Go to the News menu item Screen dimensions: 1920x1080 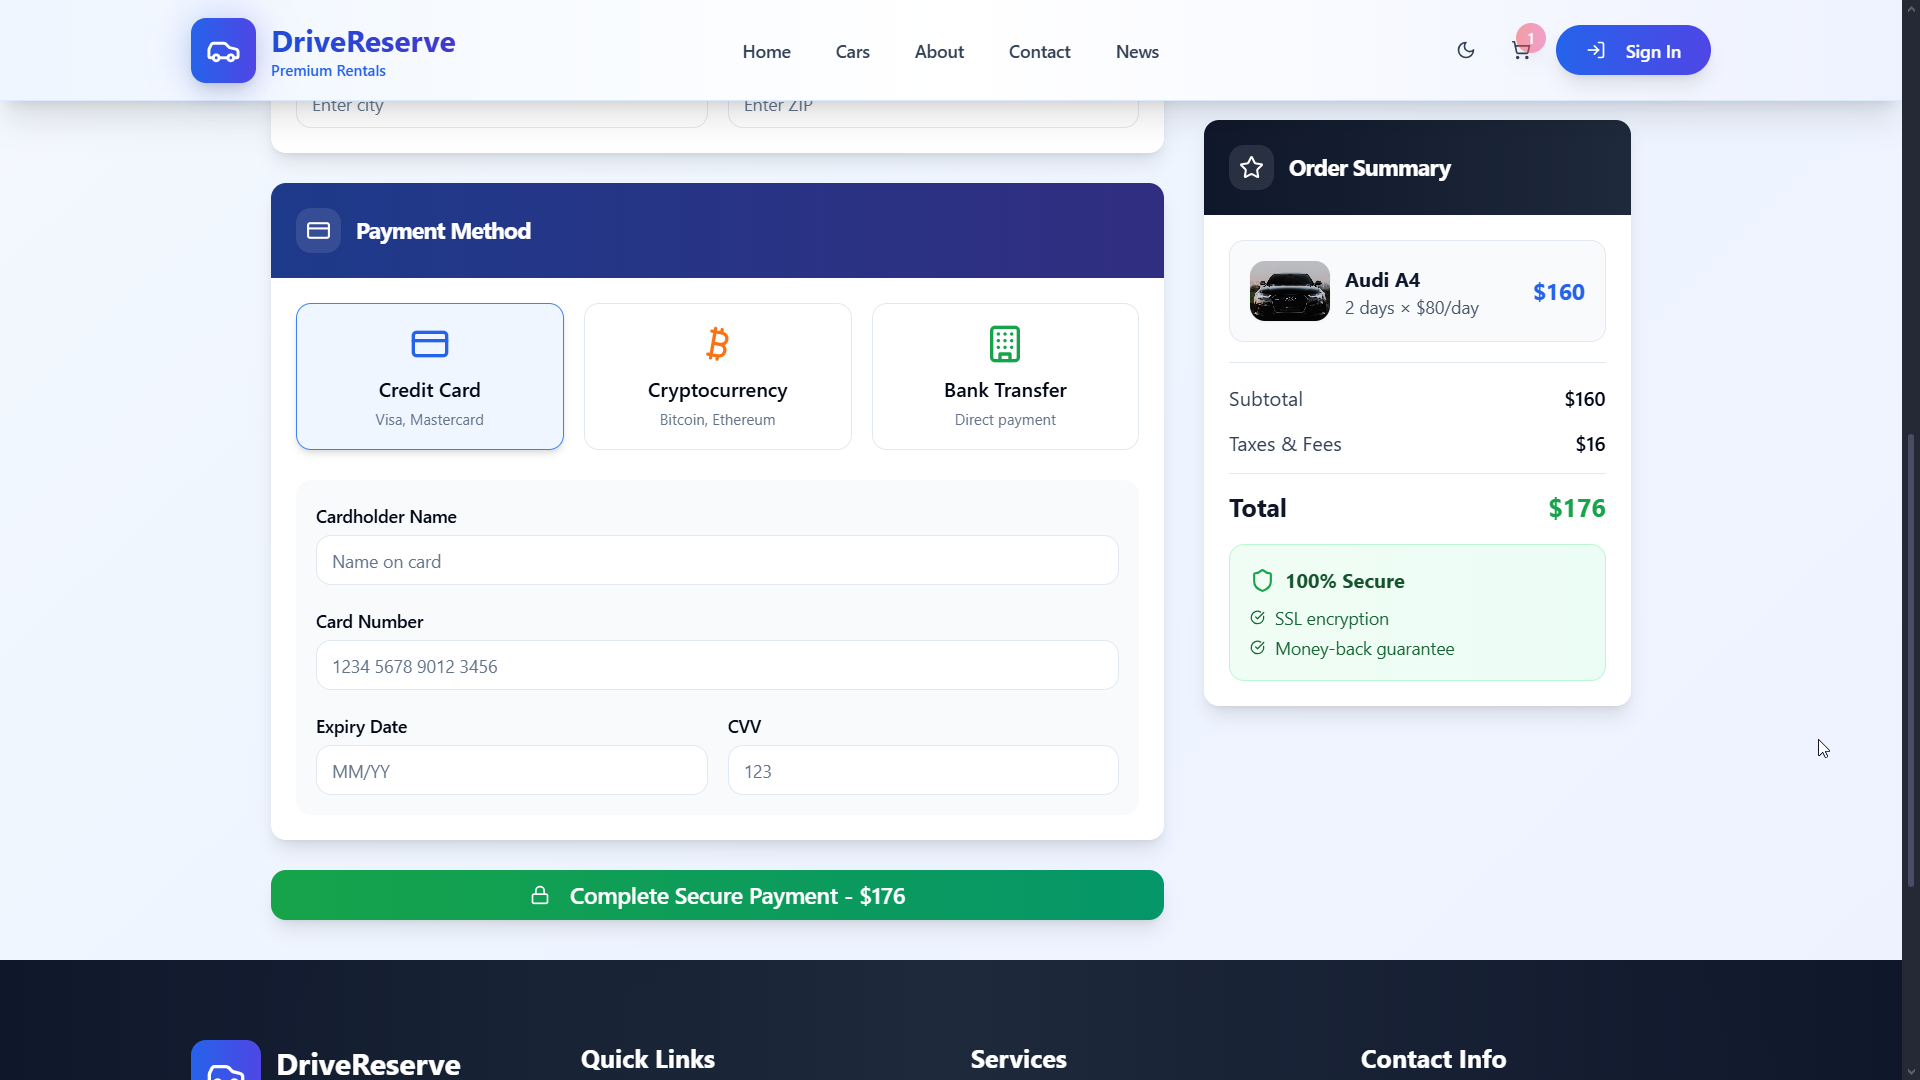pyautogui.click(x=1137, y=52)
